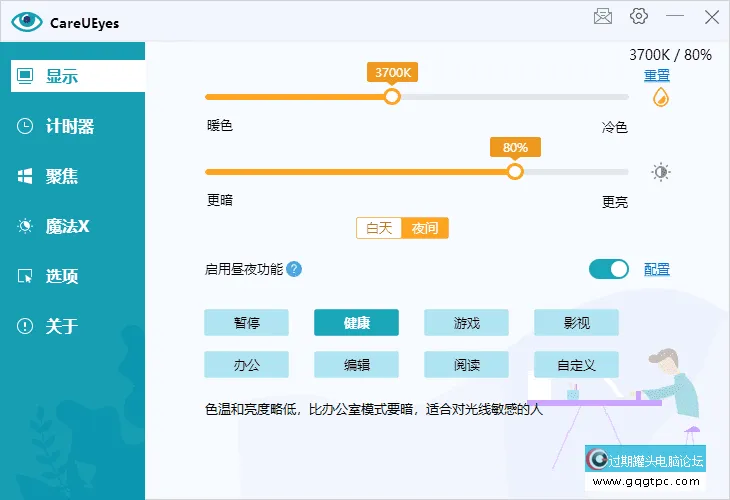Click the 重置 reset link
The width and height of the screenshot is (730, 500).
657,75
